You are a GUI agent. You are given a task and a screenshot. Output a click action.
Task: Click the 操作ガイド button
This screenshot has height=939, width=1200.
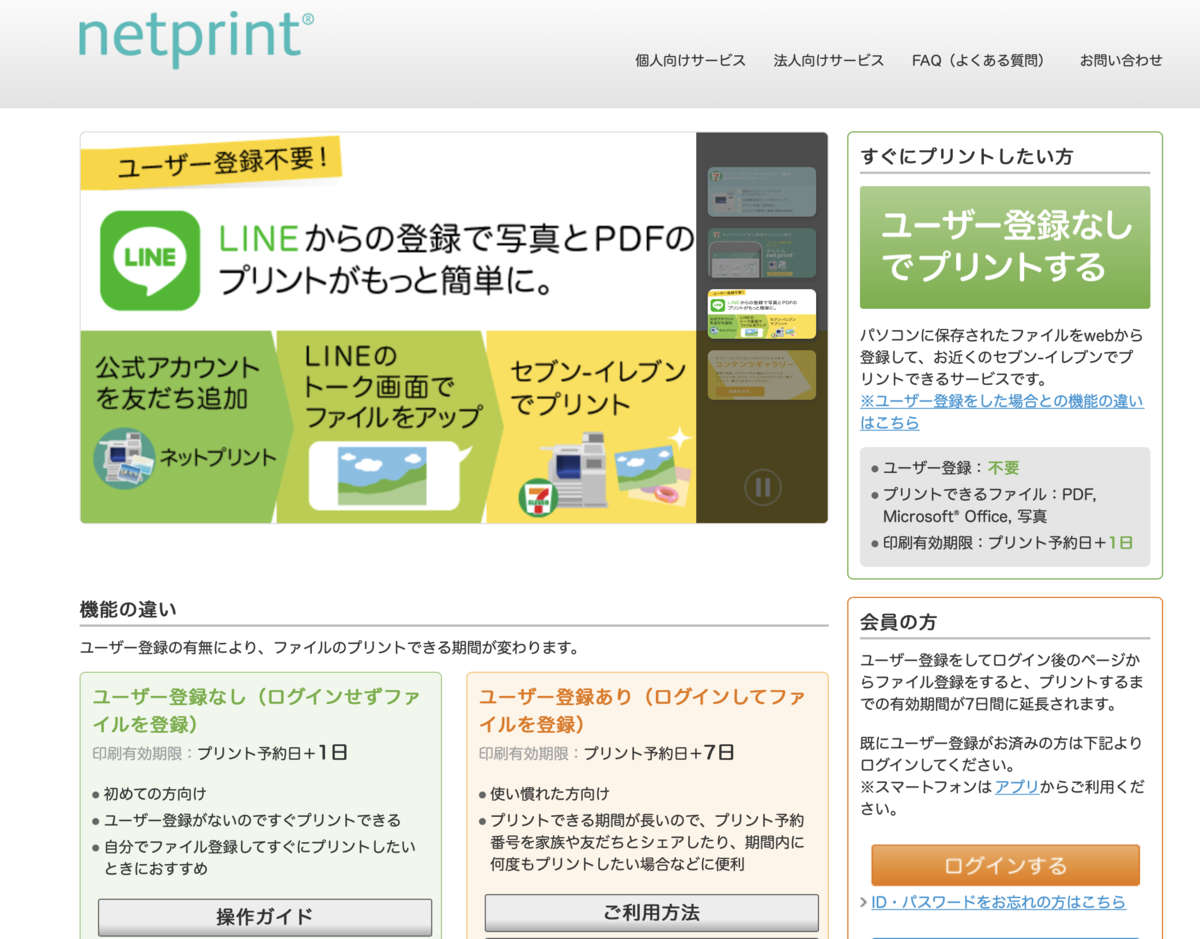pos(265,917)
